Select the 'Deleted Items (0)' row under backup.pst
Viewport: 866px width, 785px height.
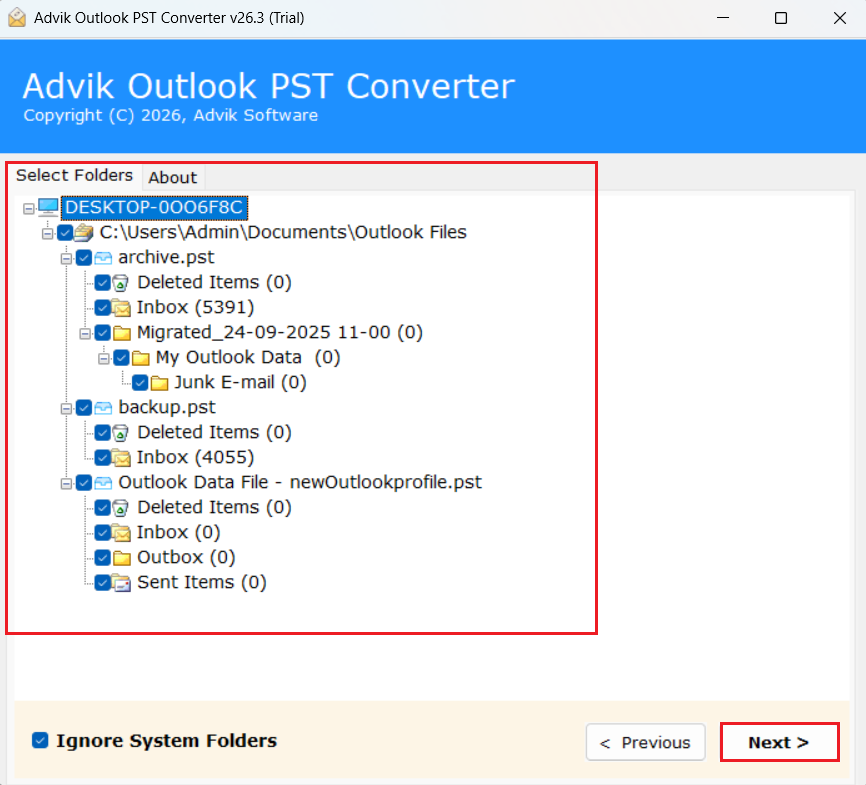214,433
